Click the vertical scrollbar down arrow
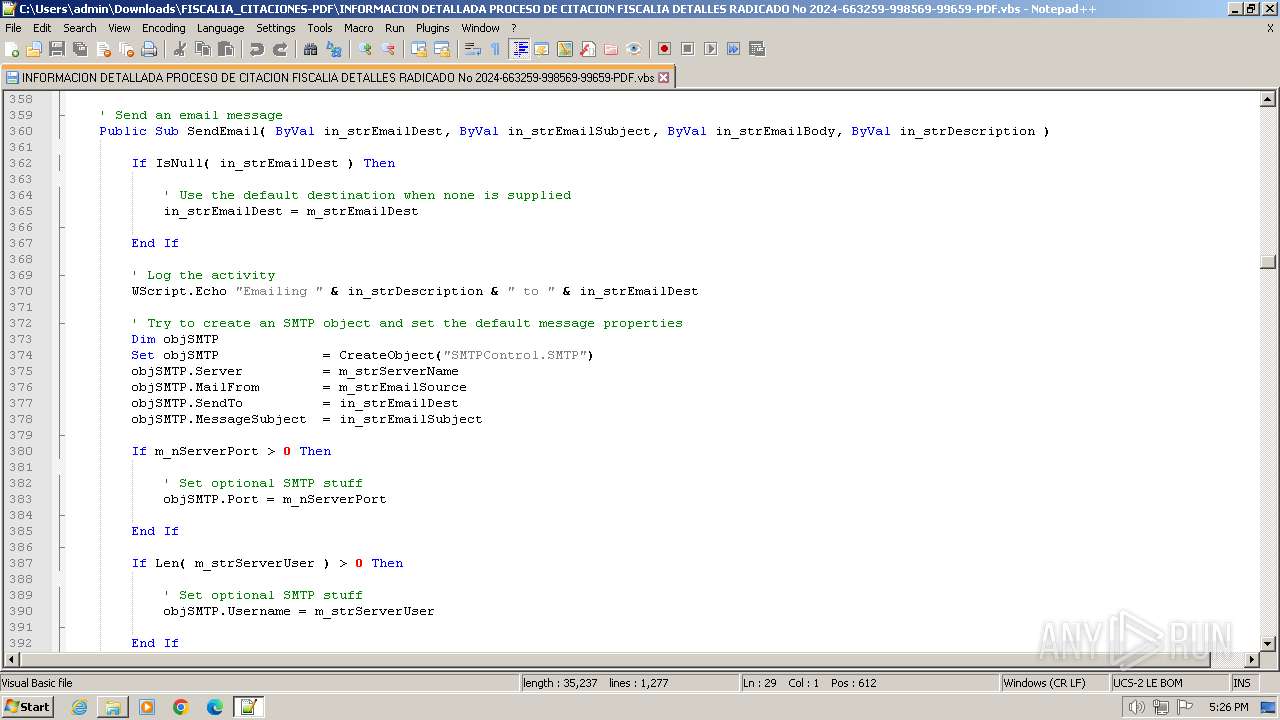 click(1268, 644)
